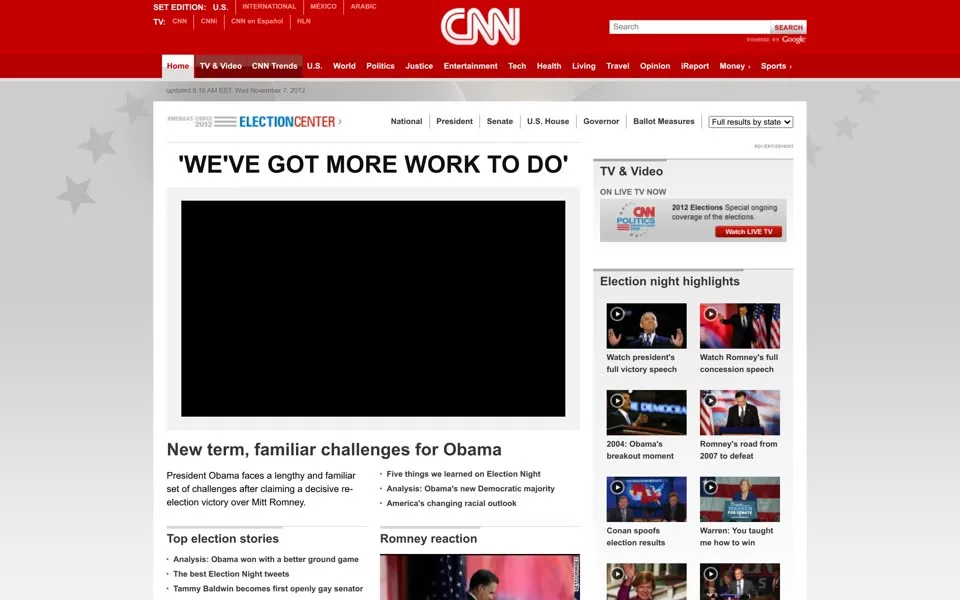Image resolution: width=960 pixels, height=600 pixels.
Task: Open CNNi TV link
Action: point(209,21)
